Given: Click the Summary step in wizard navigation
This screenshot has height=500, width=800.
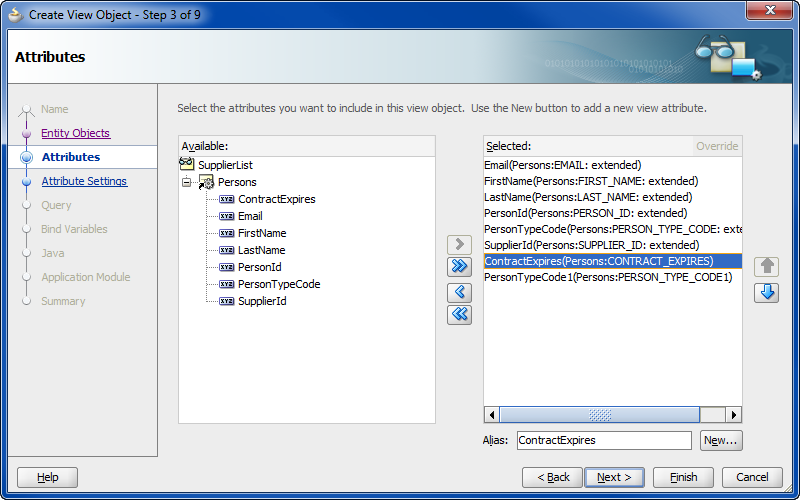Looking at the screenshot, I should point(63,301).
